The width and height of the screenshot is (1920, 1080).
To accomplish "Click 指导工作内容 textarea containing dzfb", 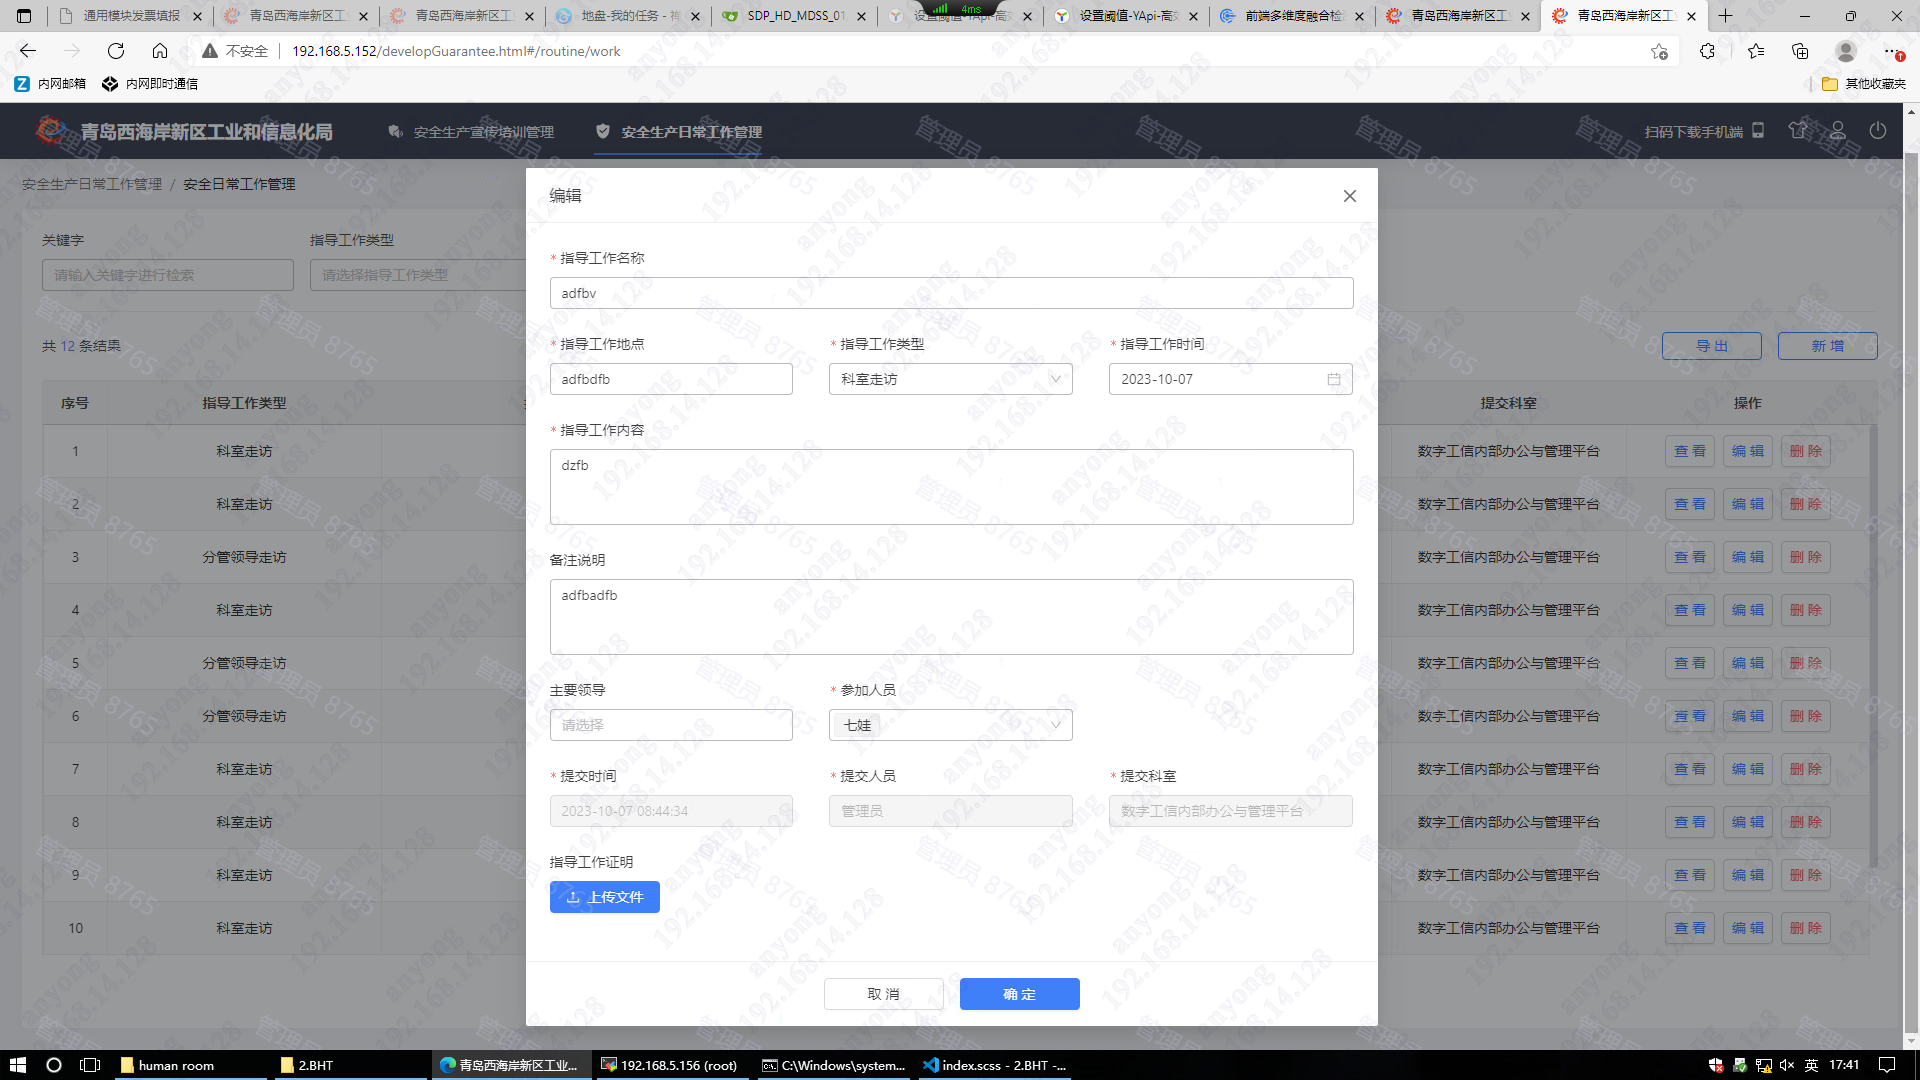I will click(x=951, y=487).
